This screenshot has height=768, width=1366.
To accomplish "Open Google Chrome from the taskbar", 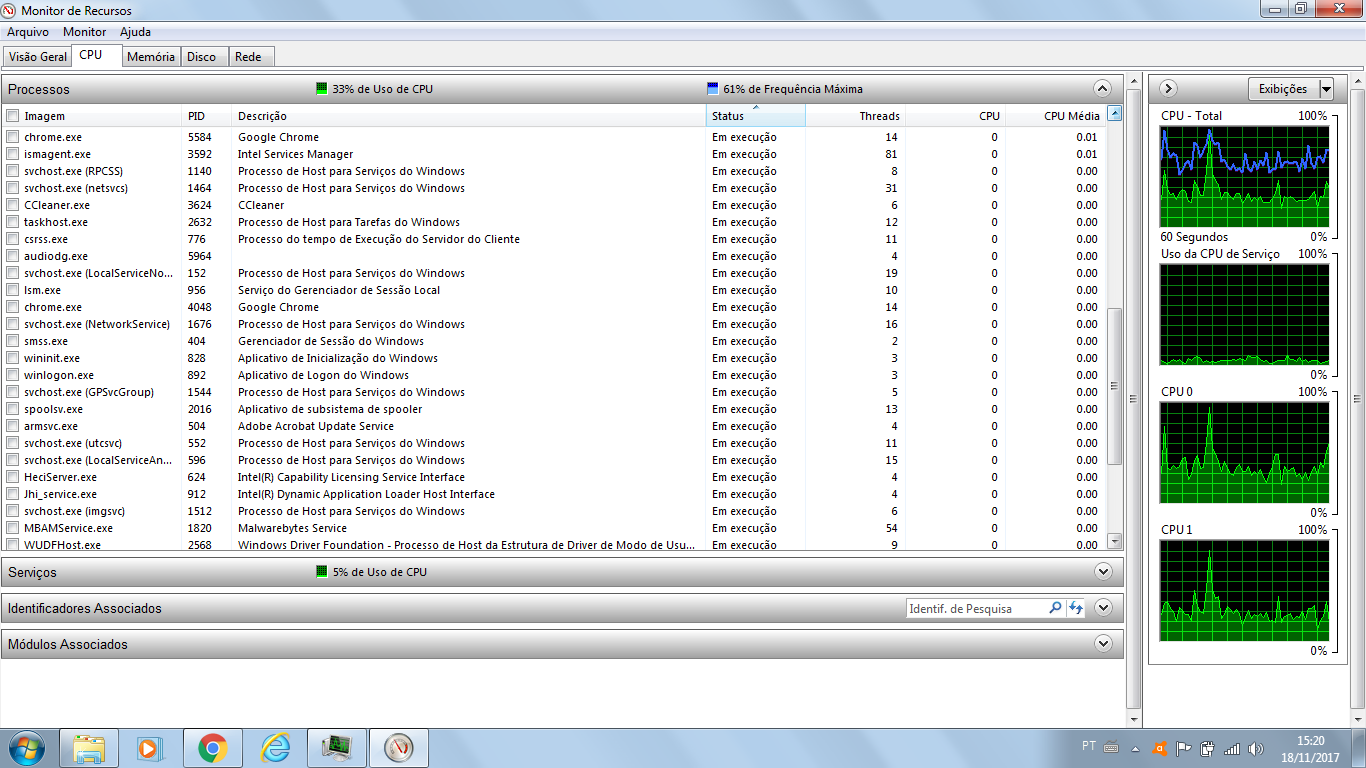I will click(x=212, y=748).
